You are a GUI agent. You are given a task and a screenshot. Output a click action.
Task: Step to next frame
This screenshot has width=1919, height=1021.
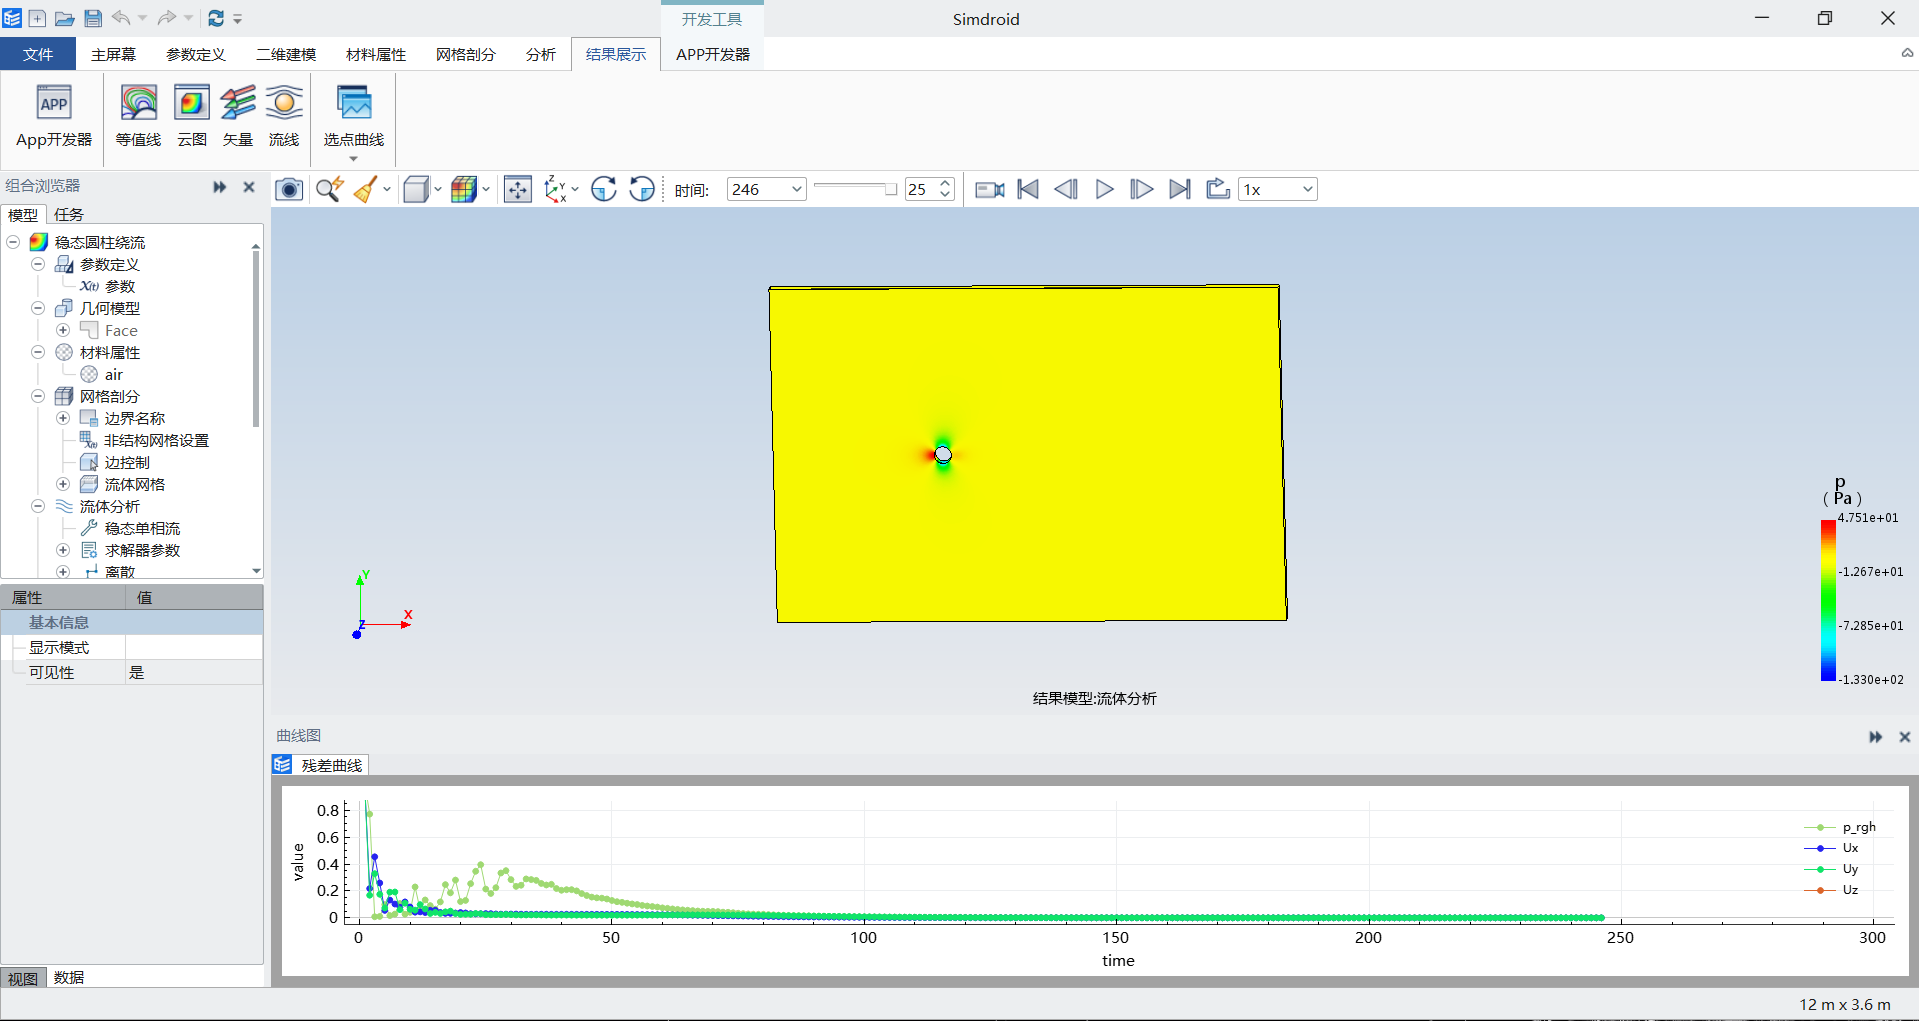coord(1141,189)
